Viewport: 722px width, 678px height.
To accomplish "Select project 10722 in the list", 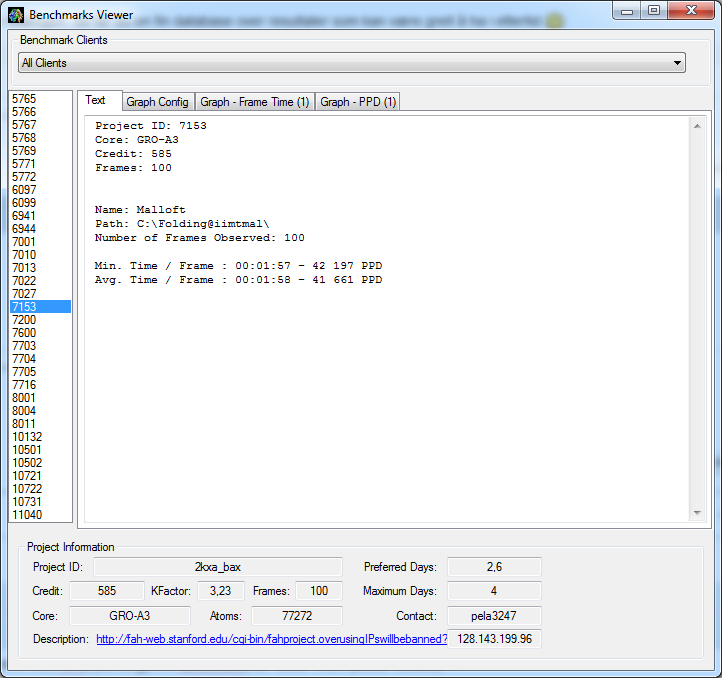I will click(40, 488).
